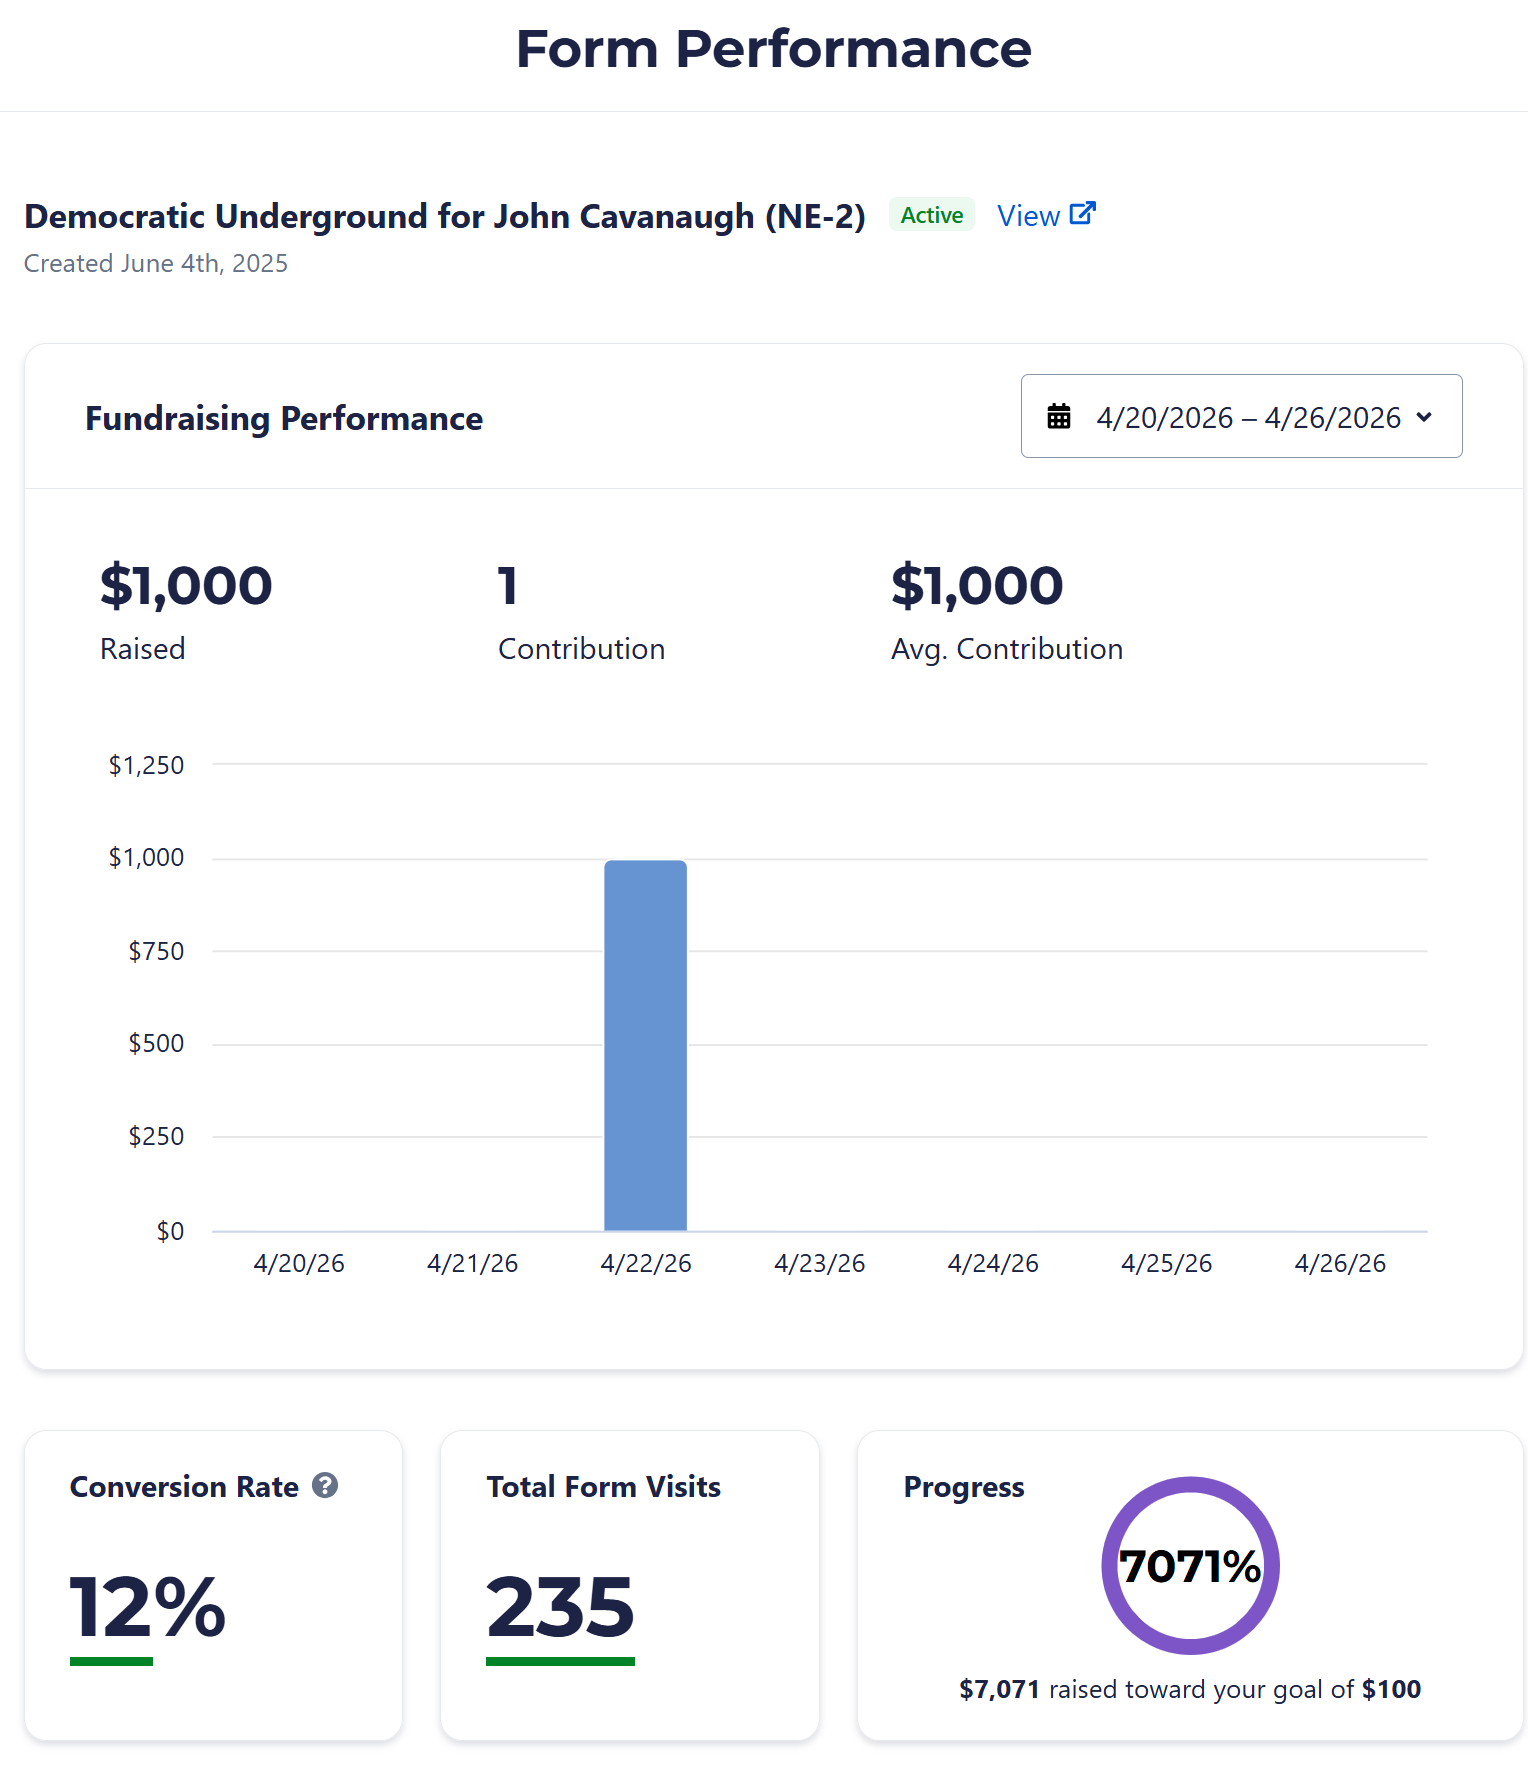Click the external link icon beside View
Viewport: 1528px width, 1773px height.
pyautogui.click(x=1082, y=214)
